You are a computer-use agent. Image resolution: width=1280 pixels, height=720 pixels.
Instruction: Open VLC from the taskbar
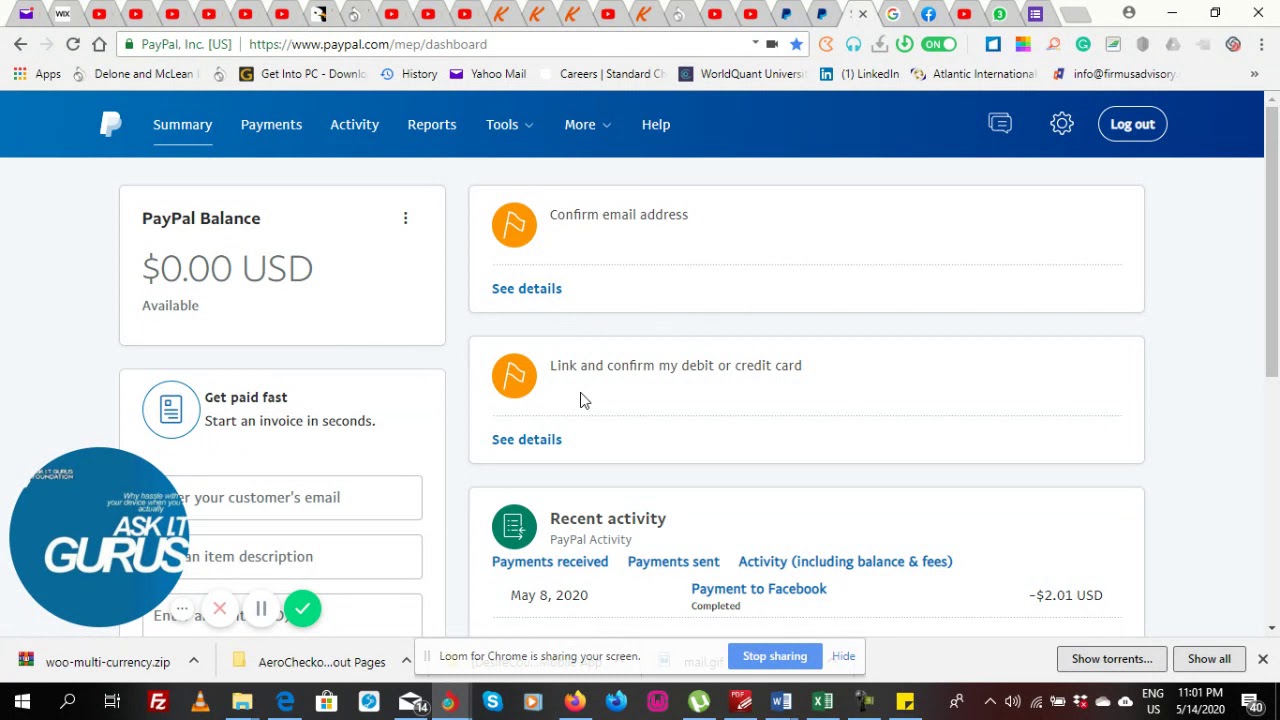pos(200,702)
